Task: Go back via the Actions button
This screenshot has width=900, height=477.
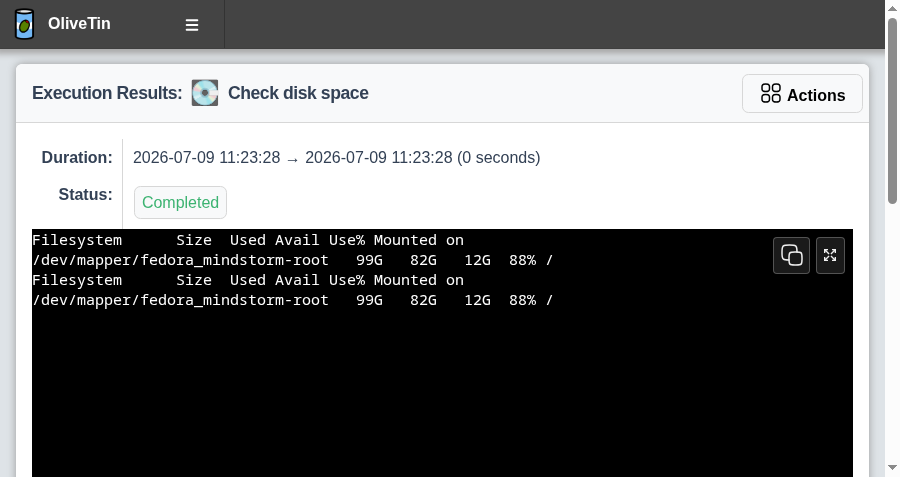Action: 802,94
